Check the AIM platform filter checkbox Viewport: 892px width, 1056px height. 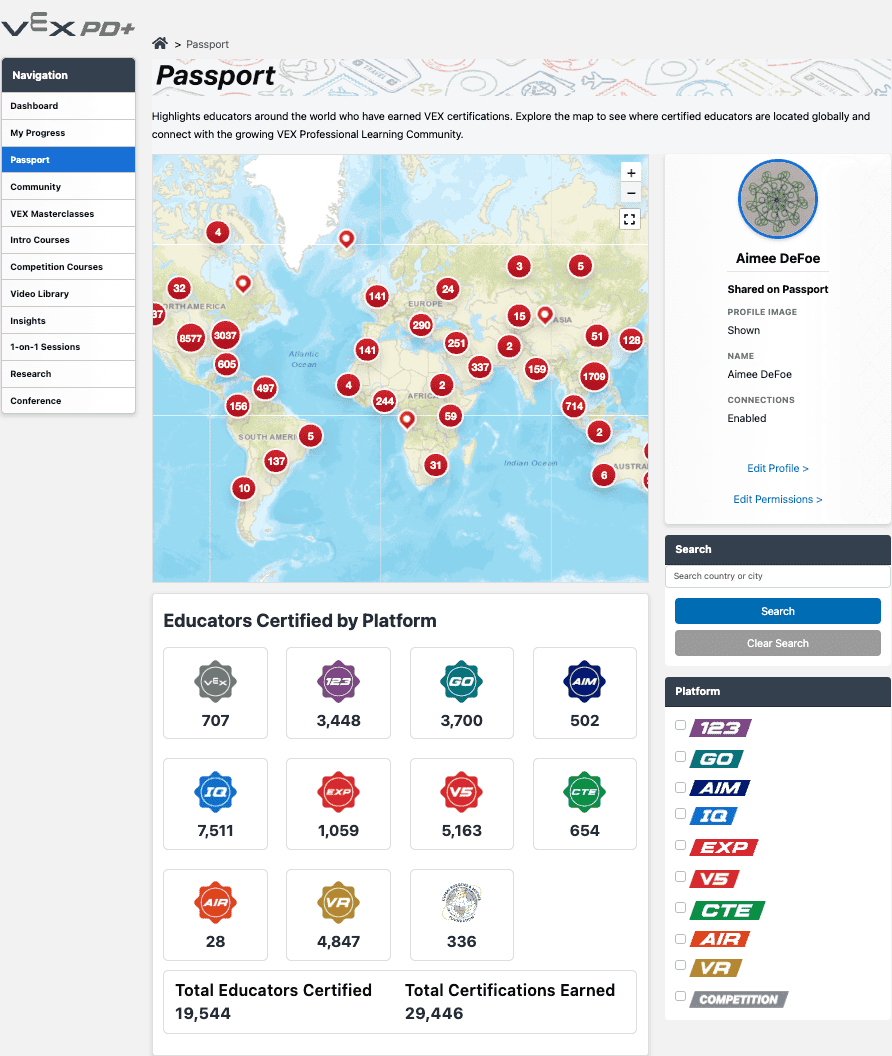coord(680,787)
